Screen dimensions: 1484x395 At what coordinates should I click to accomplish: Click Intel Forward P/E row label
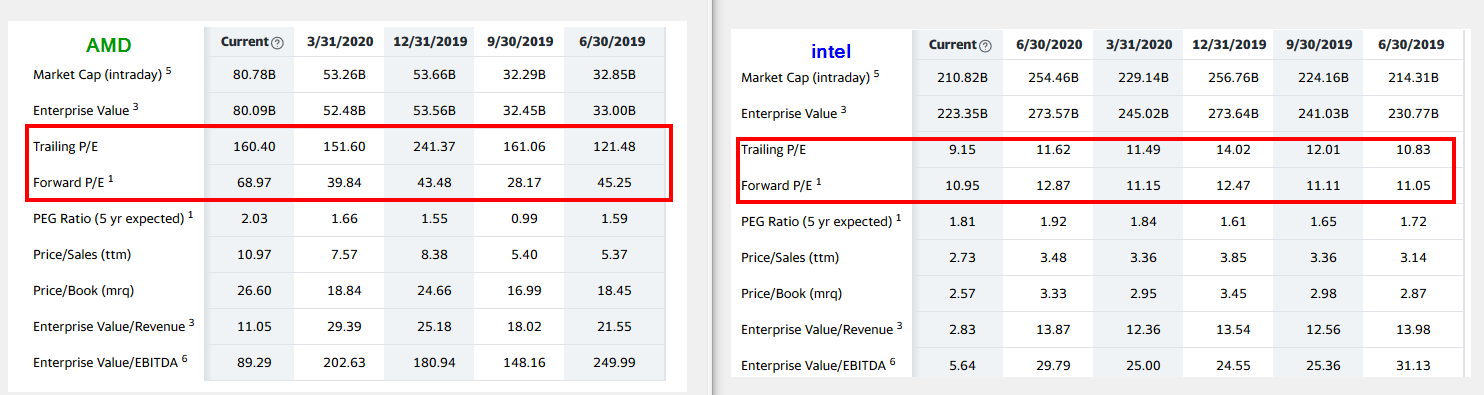(x=781, y=185)
